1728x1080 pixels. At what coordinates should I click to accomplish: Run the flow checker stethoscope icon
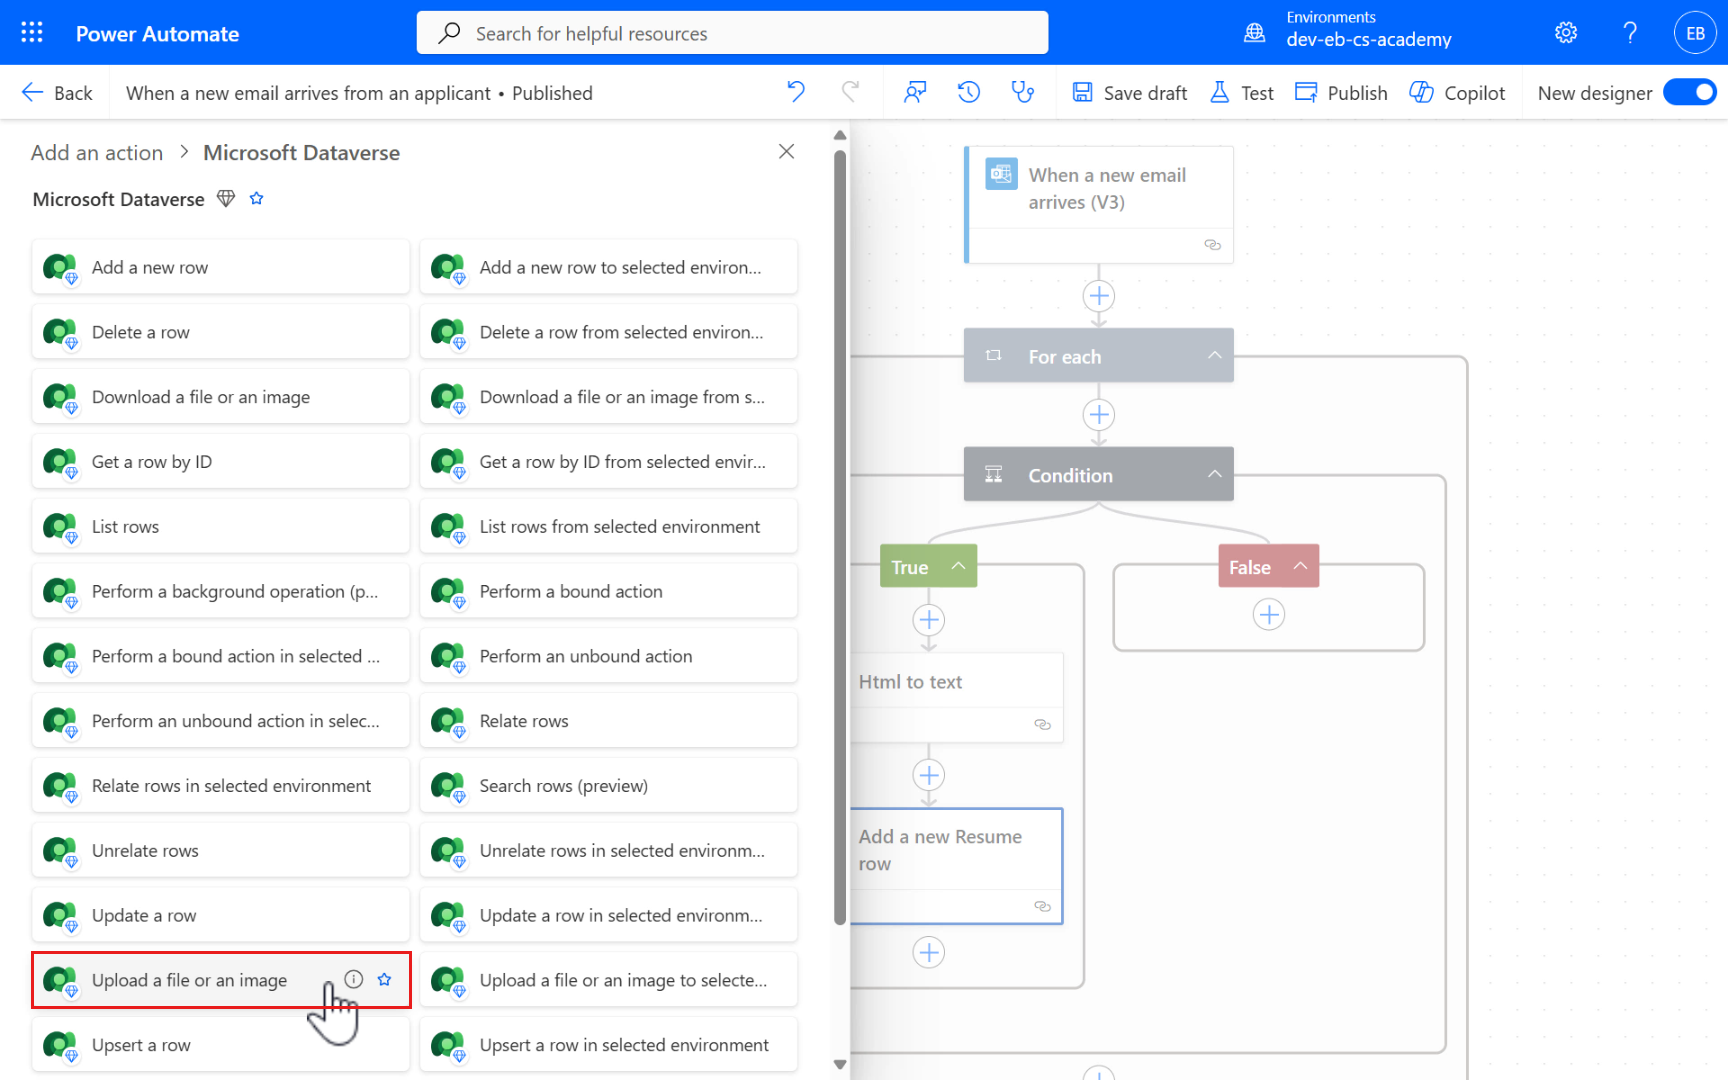pyautogui.click(x=1022, y=92)
